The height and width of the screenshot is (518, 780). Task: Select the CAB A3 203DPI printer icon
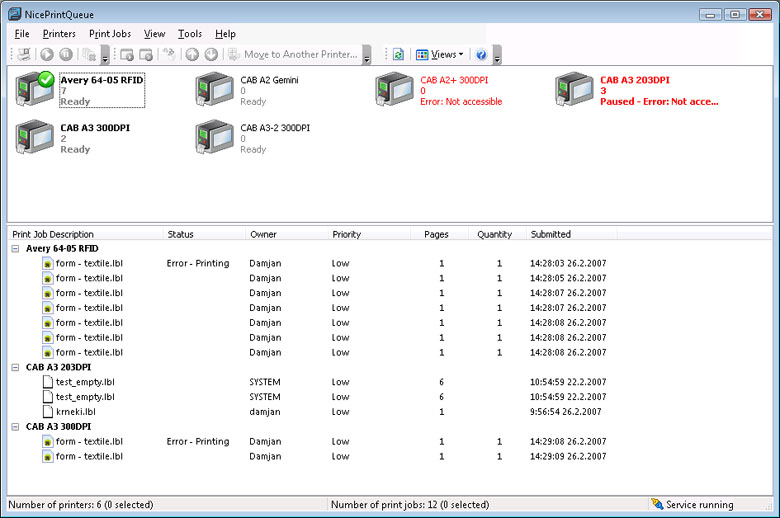coord(575,89)
